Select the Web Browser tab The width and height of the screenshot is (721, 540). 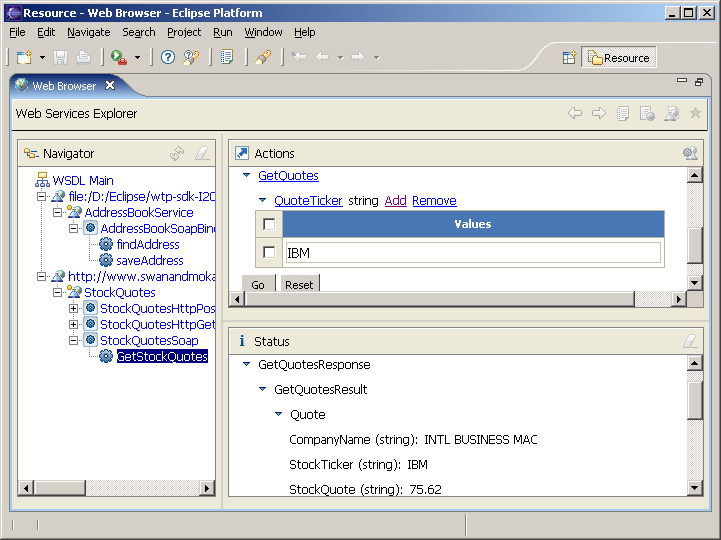click(x=64, y=86)
